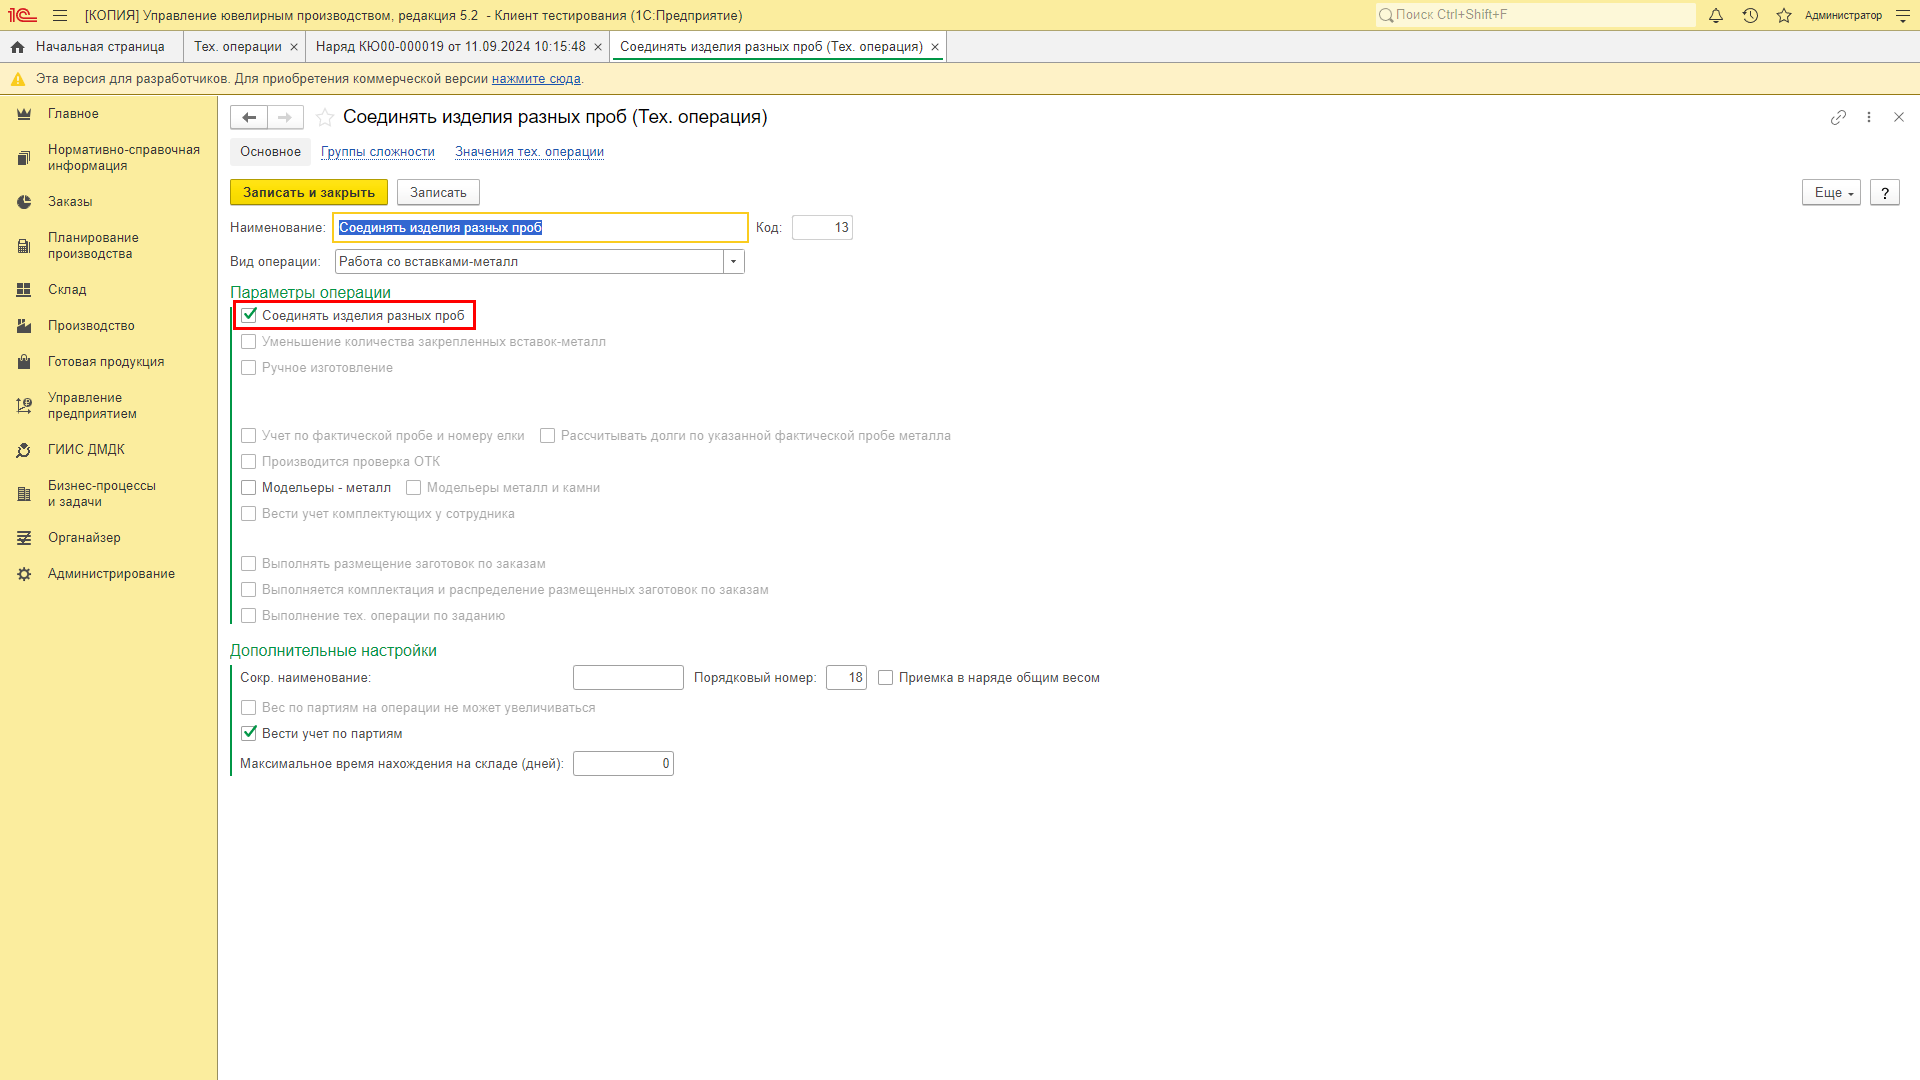Close the Тех. операции tab
The width and height of the screenshot is (1920, 1080).
coord(294,47)
